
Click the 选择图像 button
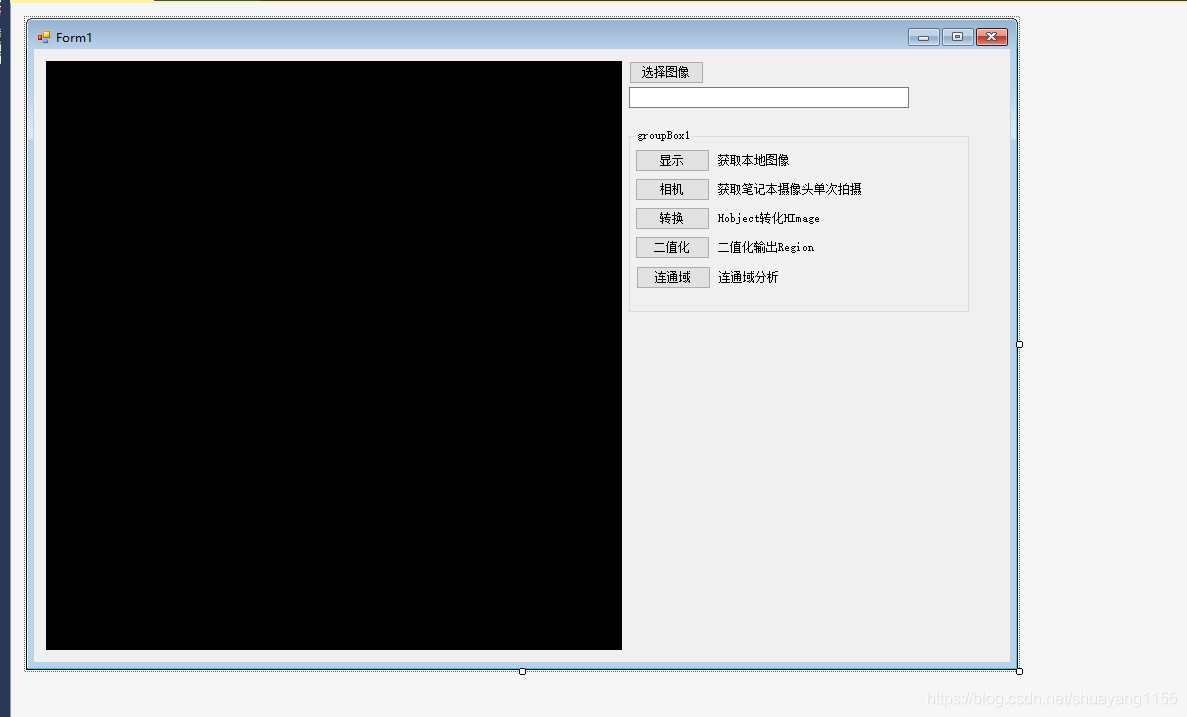[666, 72]
